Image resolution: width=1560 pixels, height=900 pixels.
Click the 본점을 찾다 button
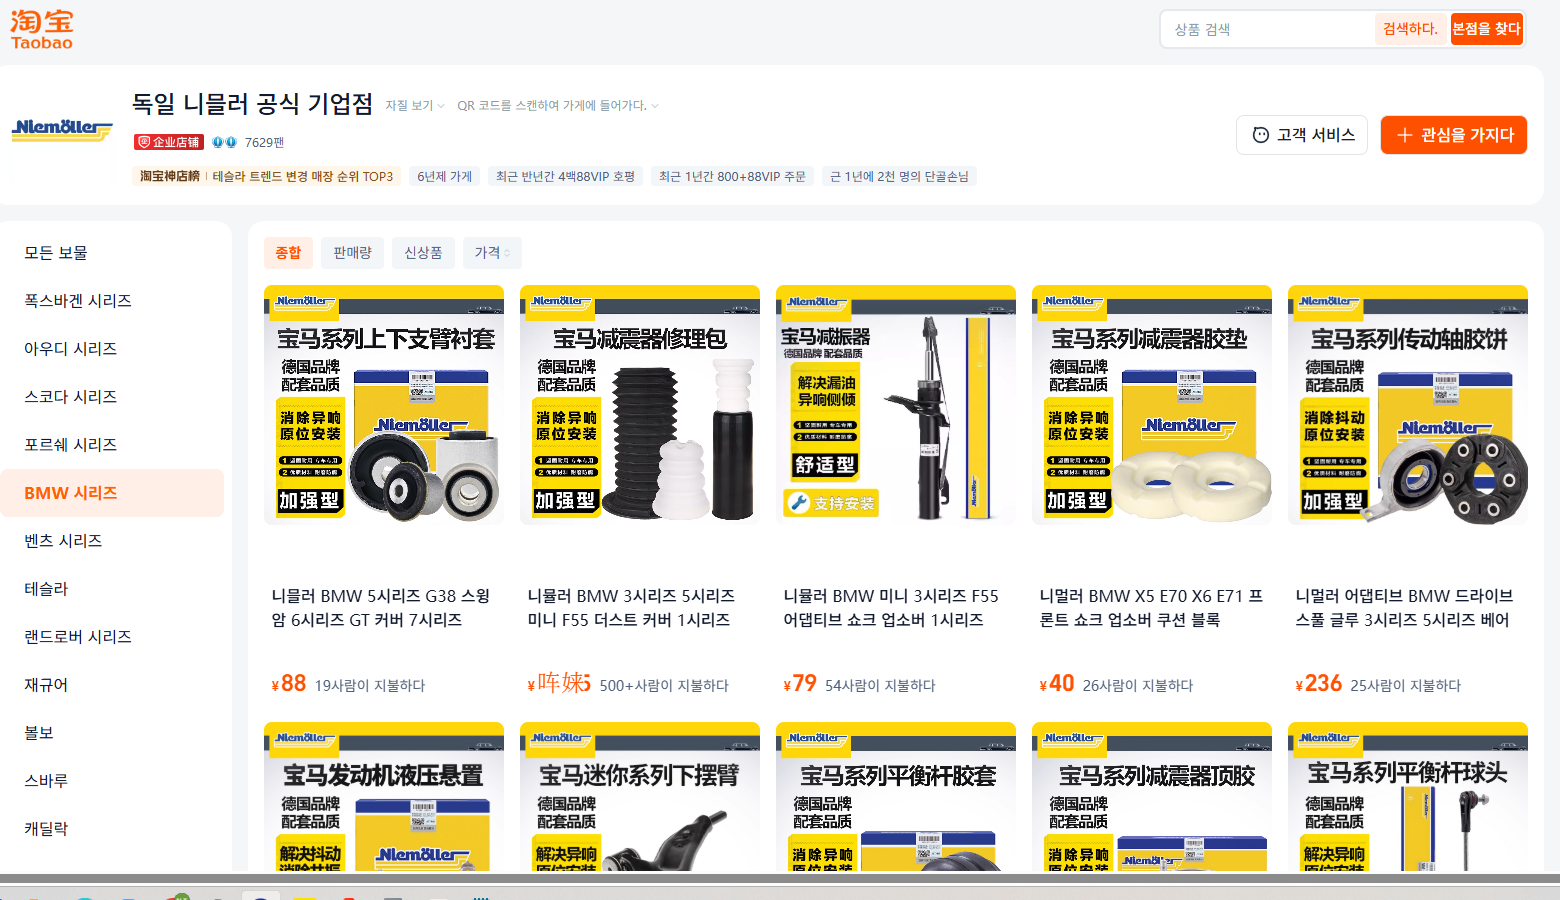click(1486, 29)
